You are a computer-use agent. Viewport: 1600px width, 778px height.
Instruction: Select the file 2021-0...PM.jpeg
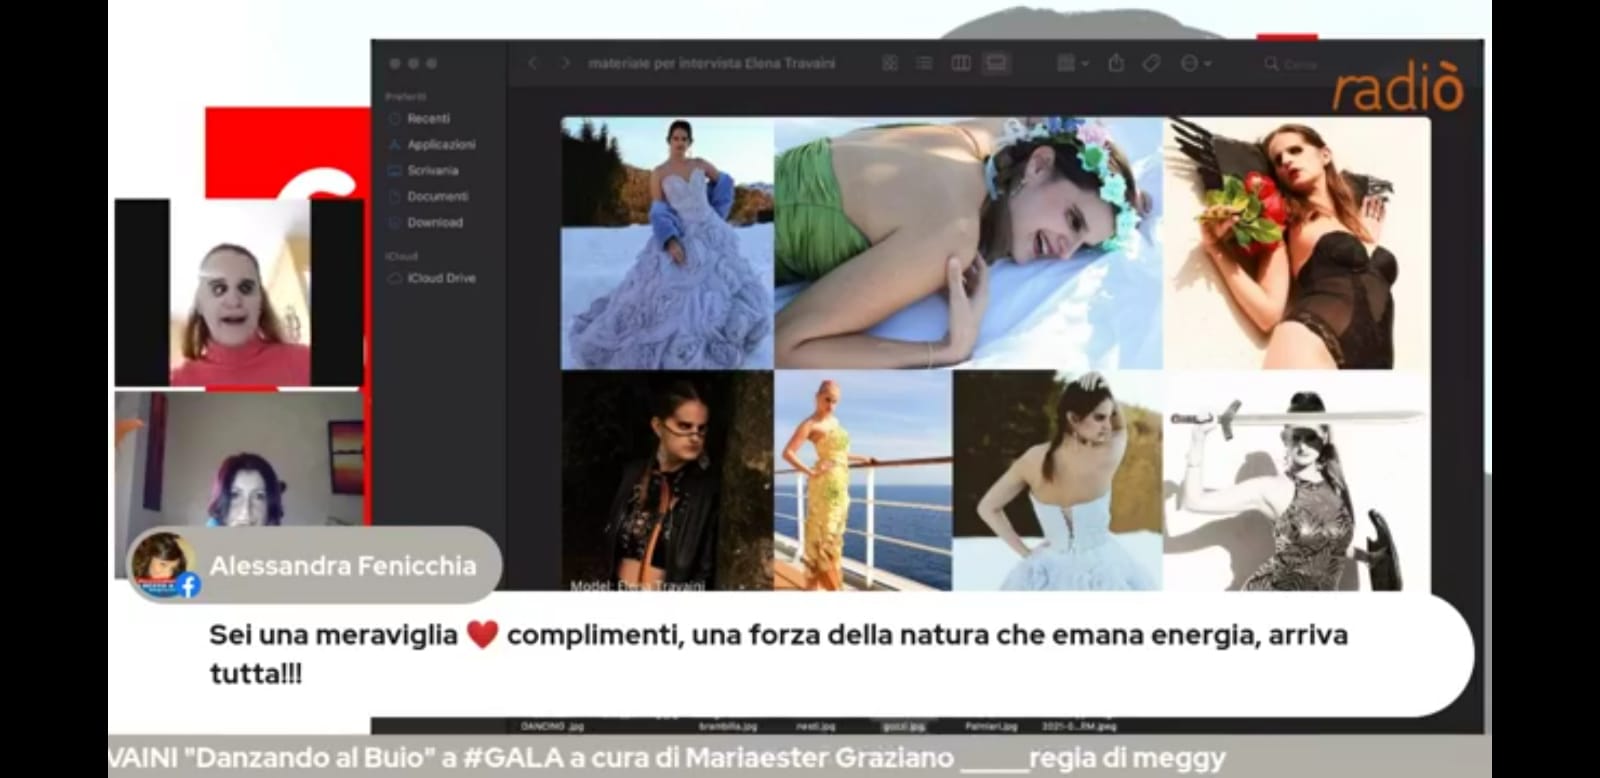coord(1079,726)
